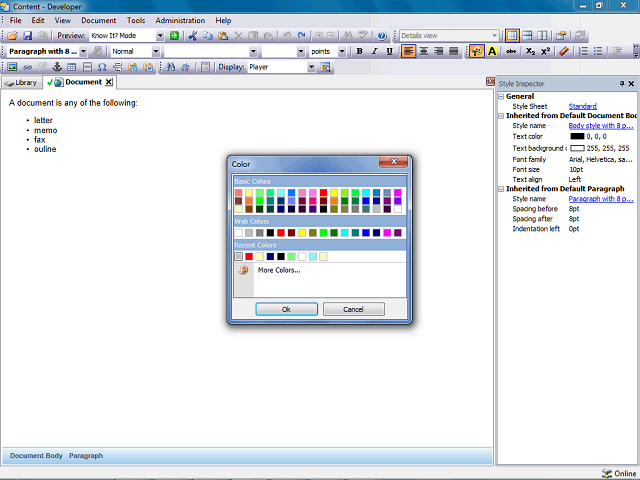Close the Document tab with its X
Image resolution: width=640 pixels, height=480 pixels.
[x=109, y=82]
